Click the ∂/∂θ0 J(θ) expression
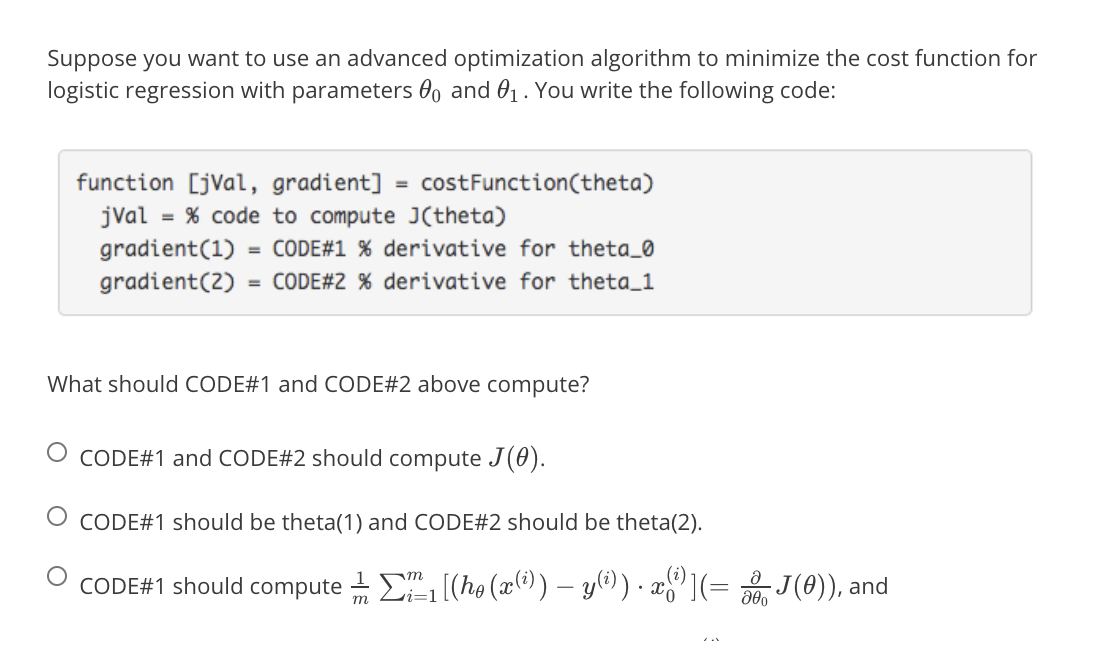This screenshot has height=646, width=1096. [785, 587]
